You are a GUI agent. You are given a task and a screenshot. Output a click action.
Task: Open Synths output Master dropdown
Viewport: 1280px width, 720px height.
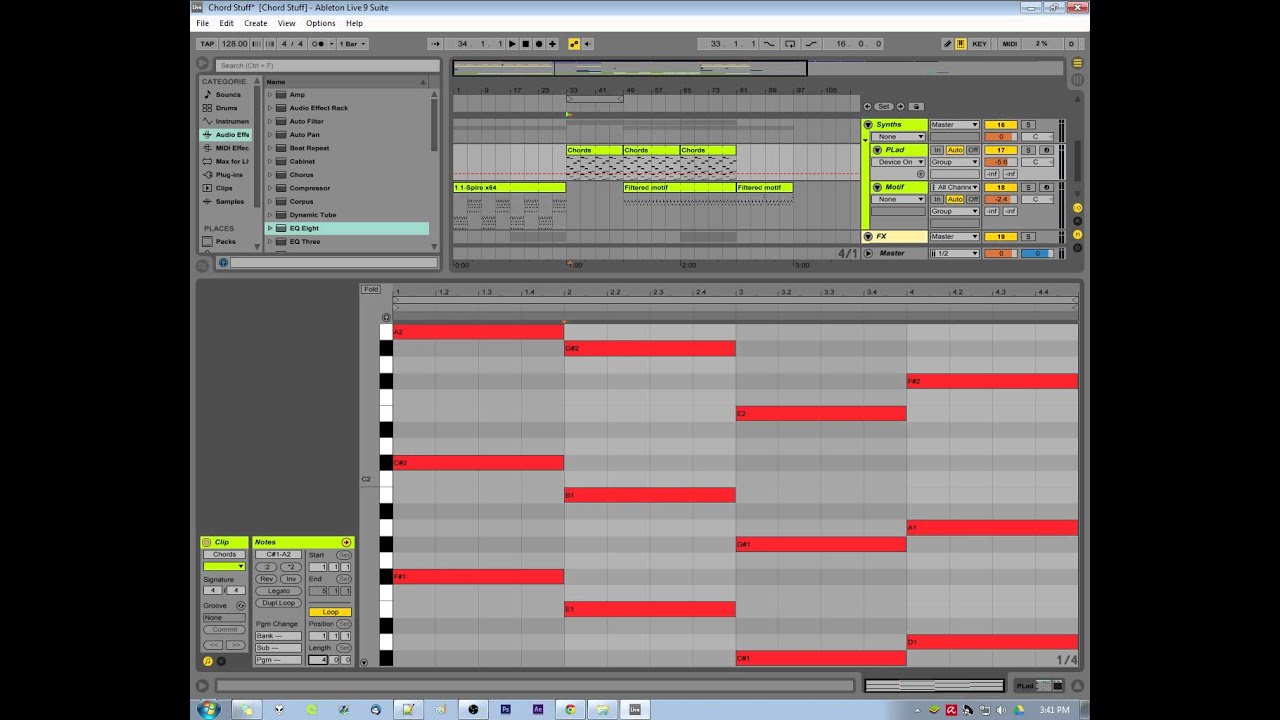954,125
